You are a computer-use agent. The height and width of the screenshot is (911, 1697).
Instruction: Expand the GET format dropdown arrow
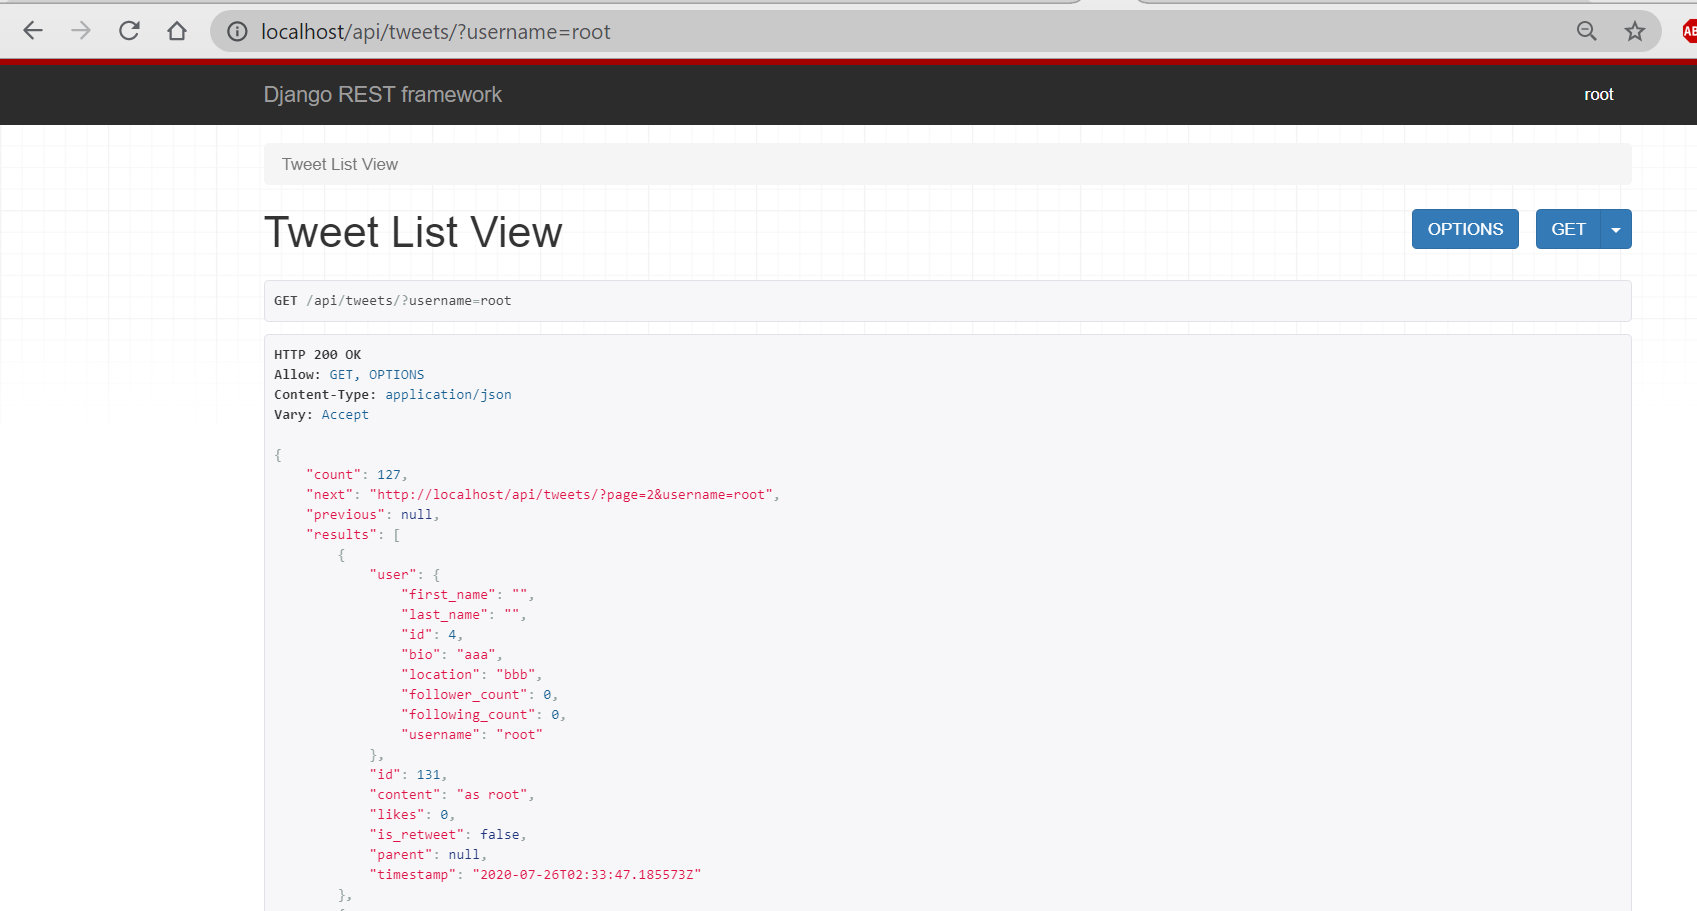pos(1616,229)
